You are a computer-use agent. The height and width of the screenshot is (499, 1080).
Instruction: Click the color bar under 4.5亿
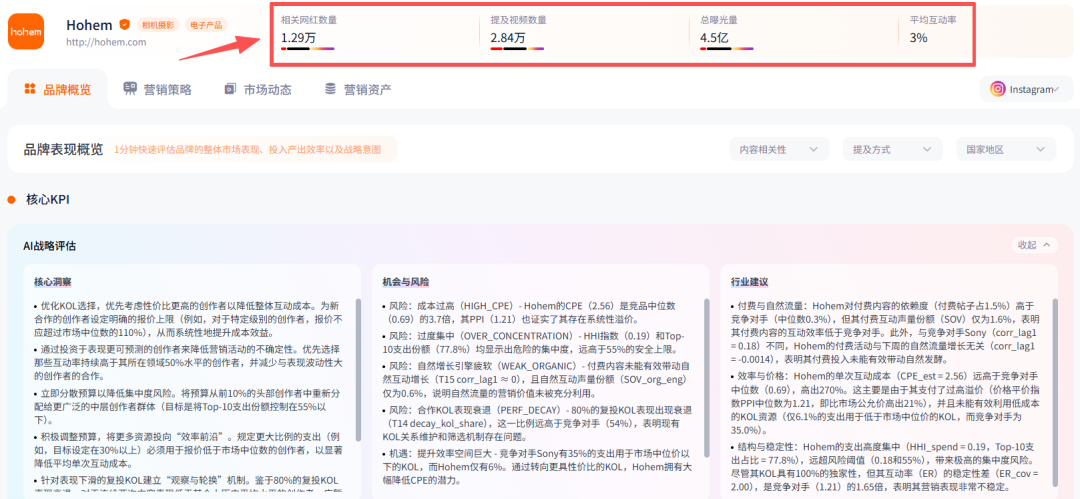[x=727, y=49]
